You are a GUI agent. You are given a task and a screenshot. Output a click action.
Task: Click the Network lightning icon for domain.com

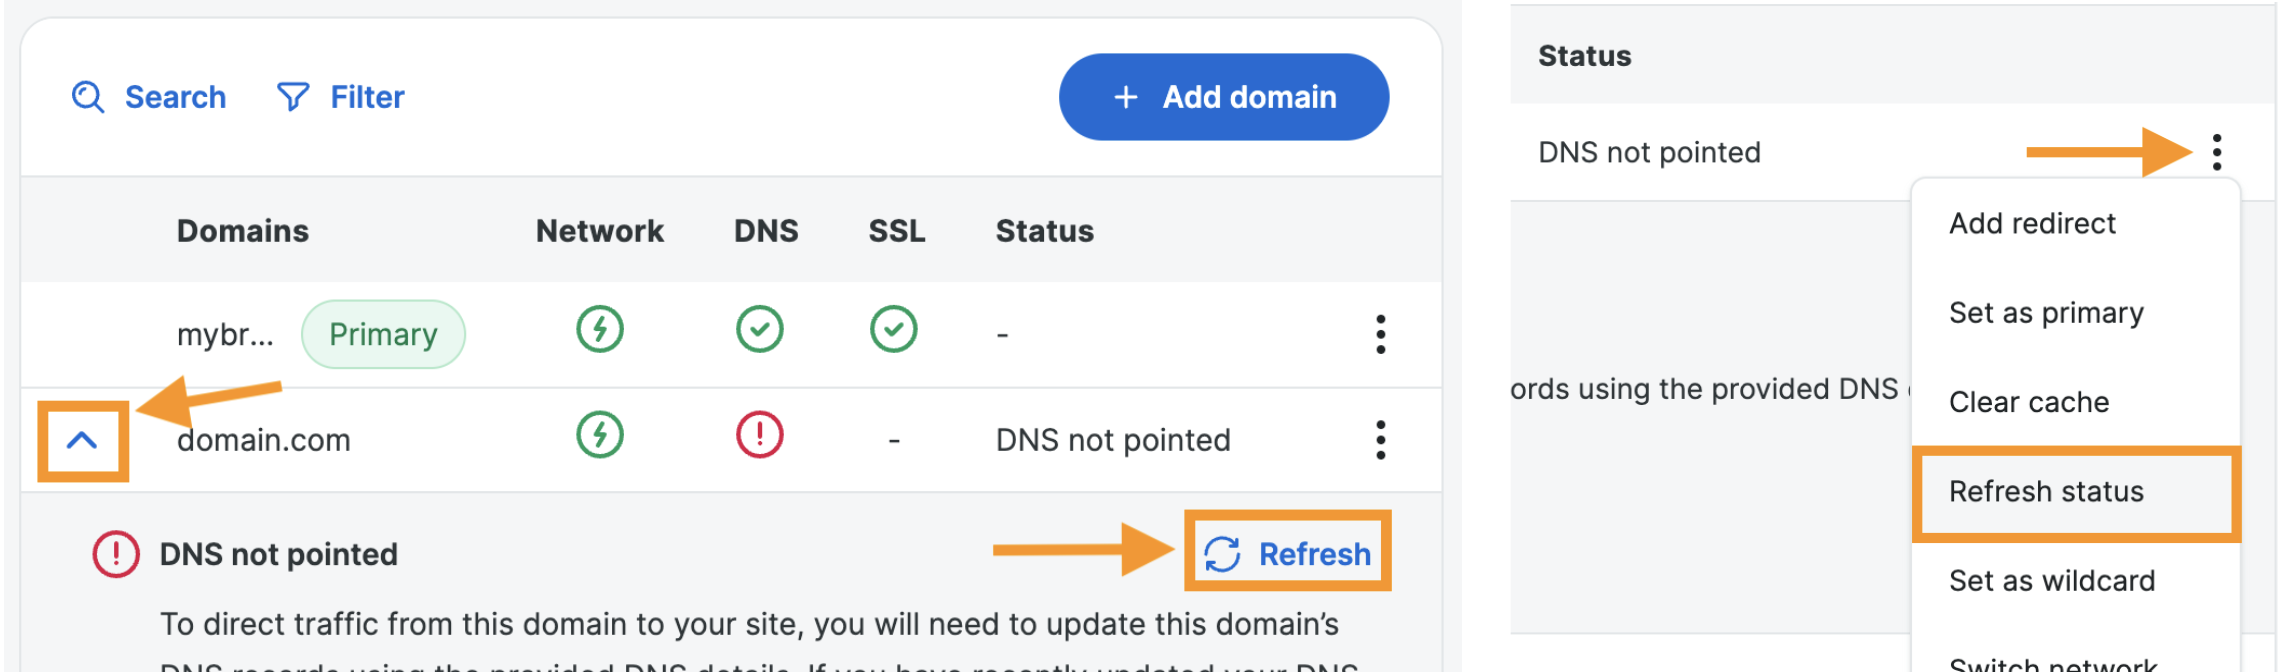599,437
